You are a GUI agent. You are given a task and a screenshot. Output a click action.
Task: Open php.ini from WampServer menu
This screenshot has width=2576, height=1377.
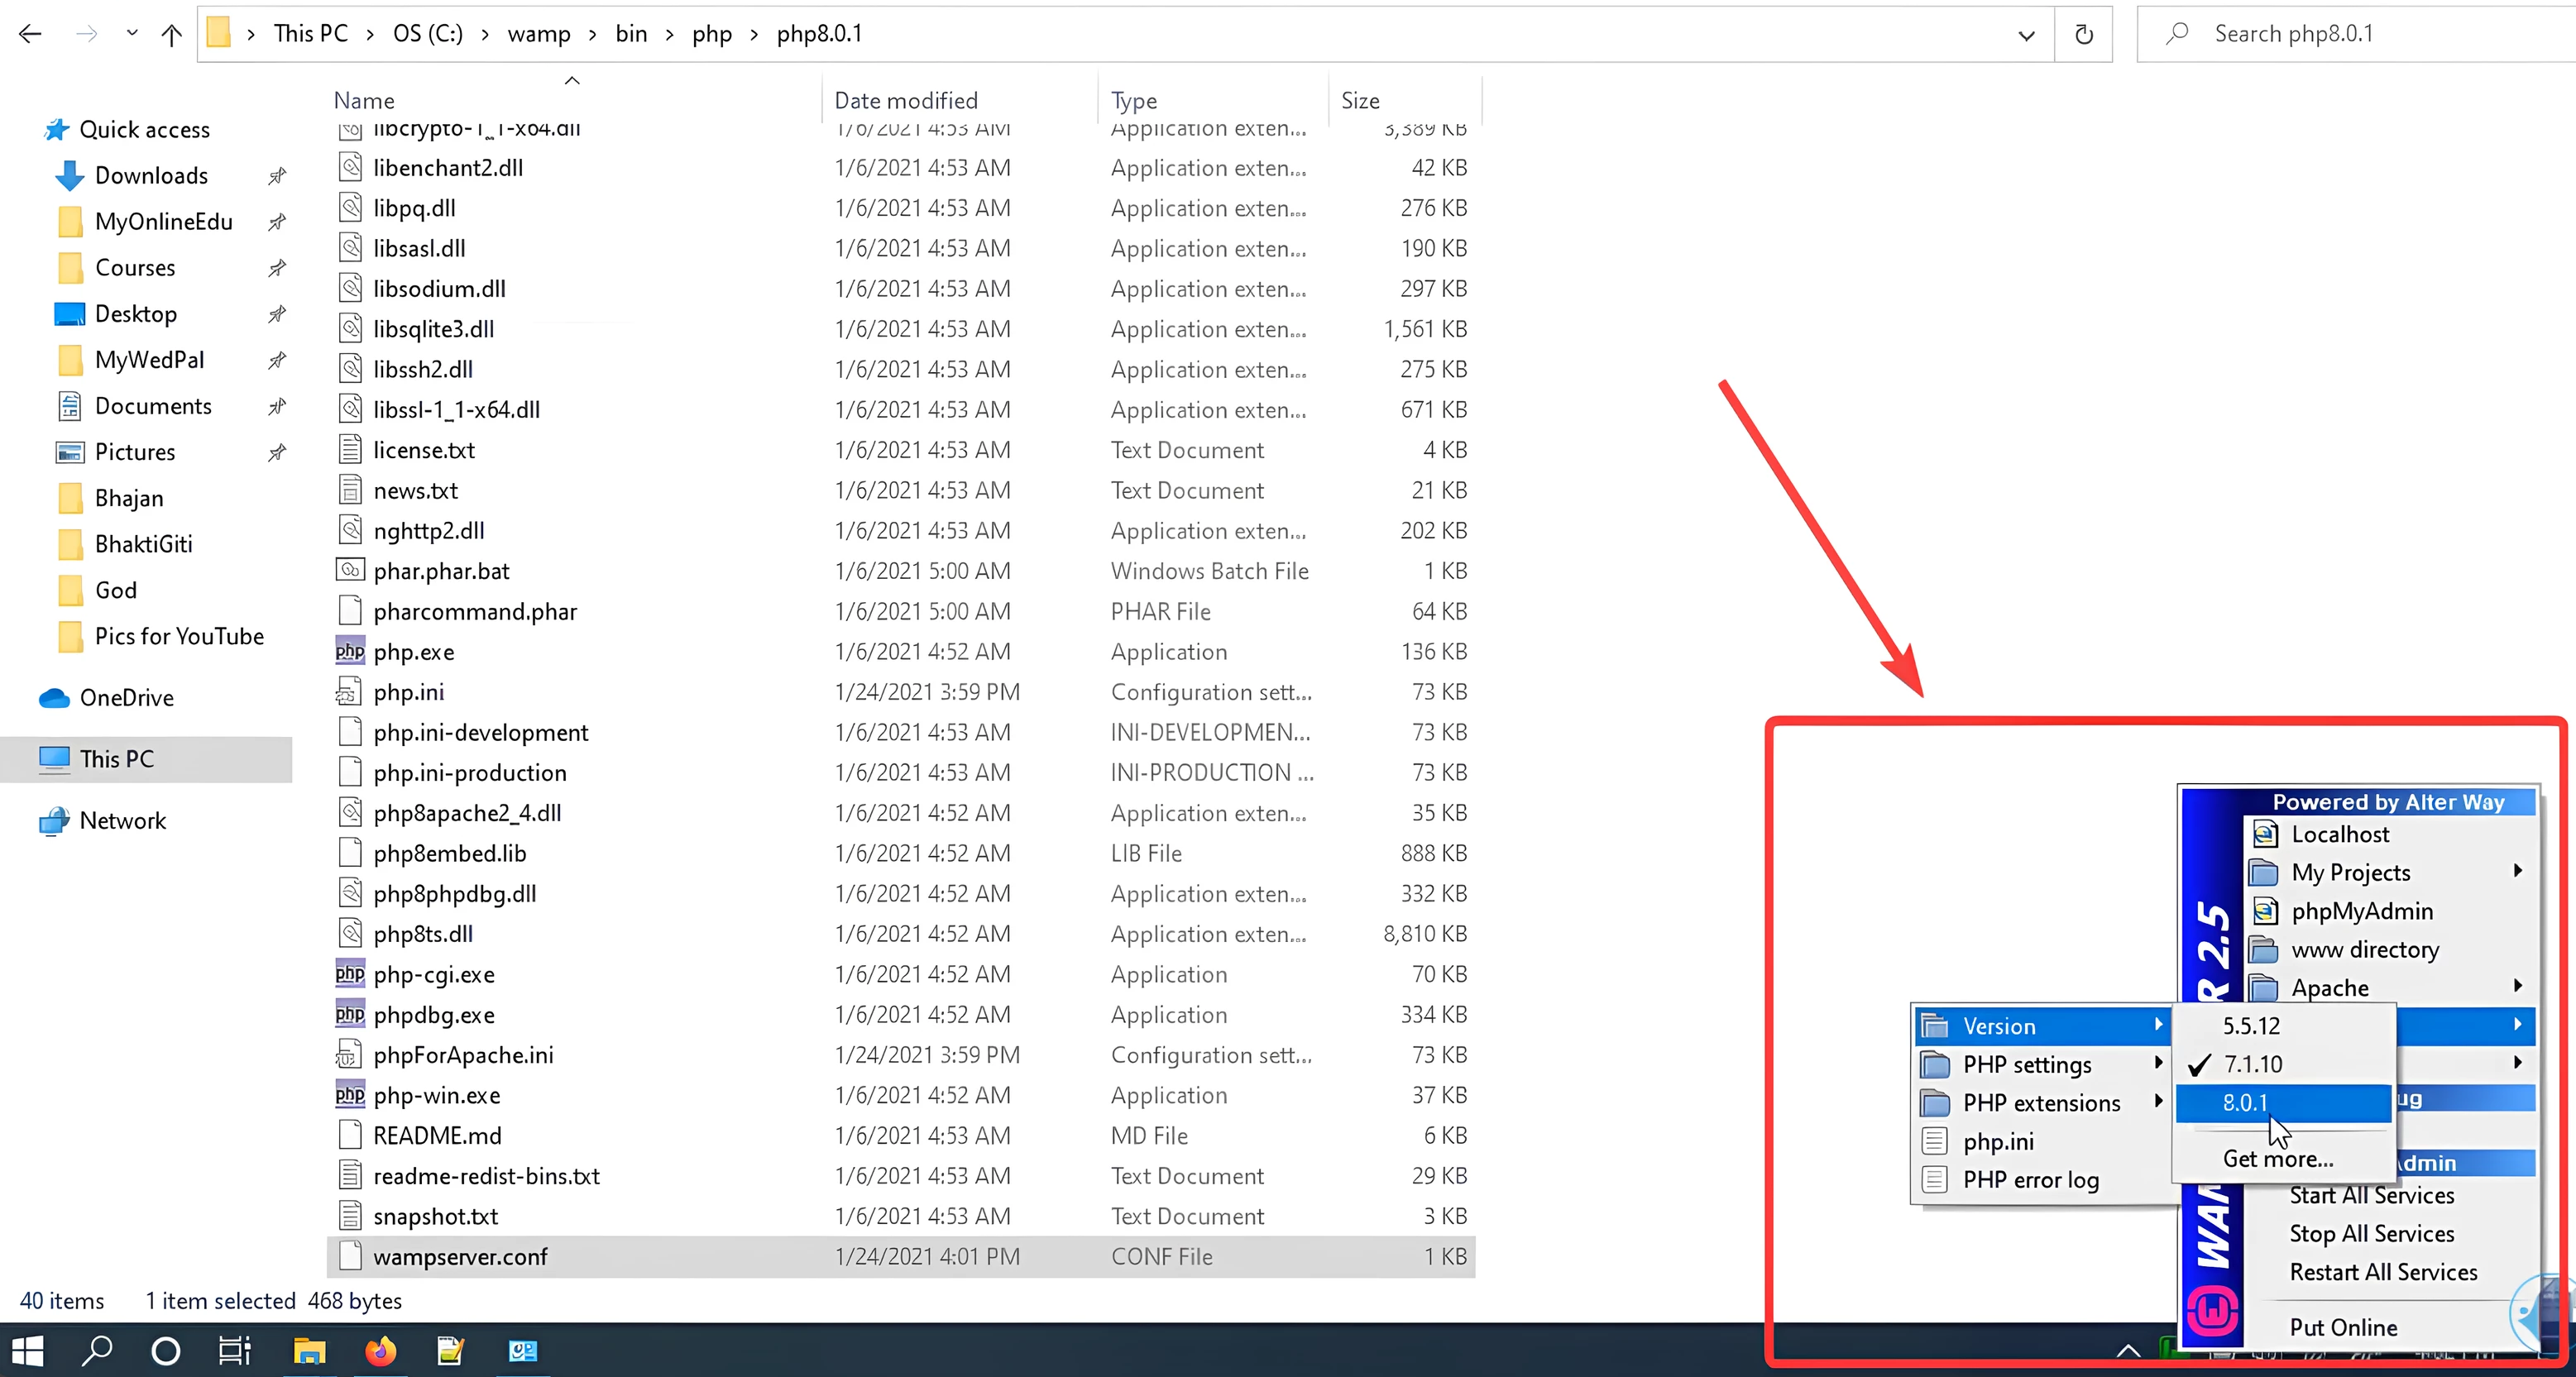point(1999,1140)
